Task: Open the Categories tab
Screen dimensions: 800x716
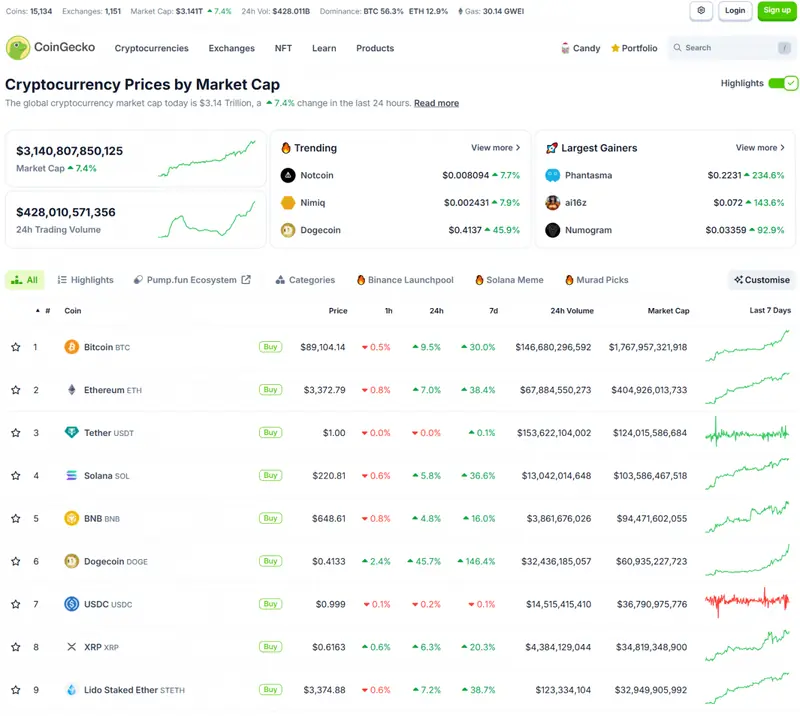Action: tap(305, 280)
